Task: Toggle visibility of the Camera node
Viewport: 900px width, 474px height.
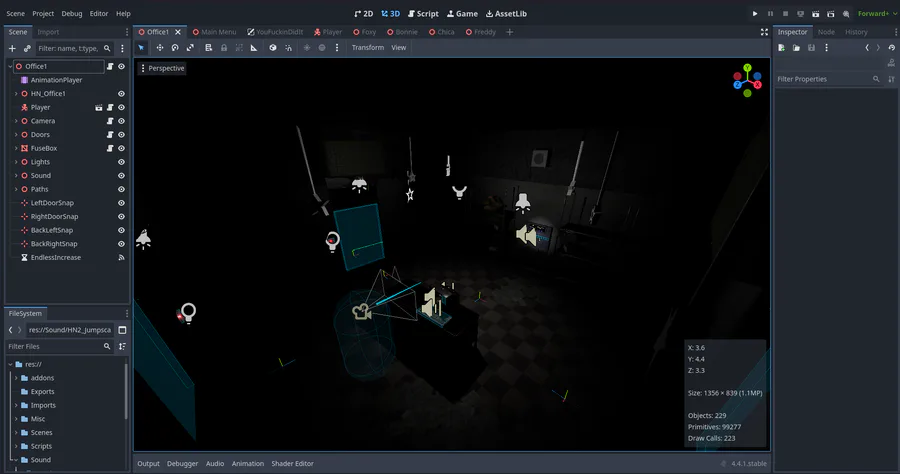Action: (121, 121)
